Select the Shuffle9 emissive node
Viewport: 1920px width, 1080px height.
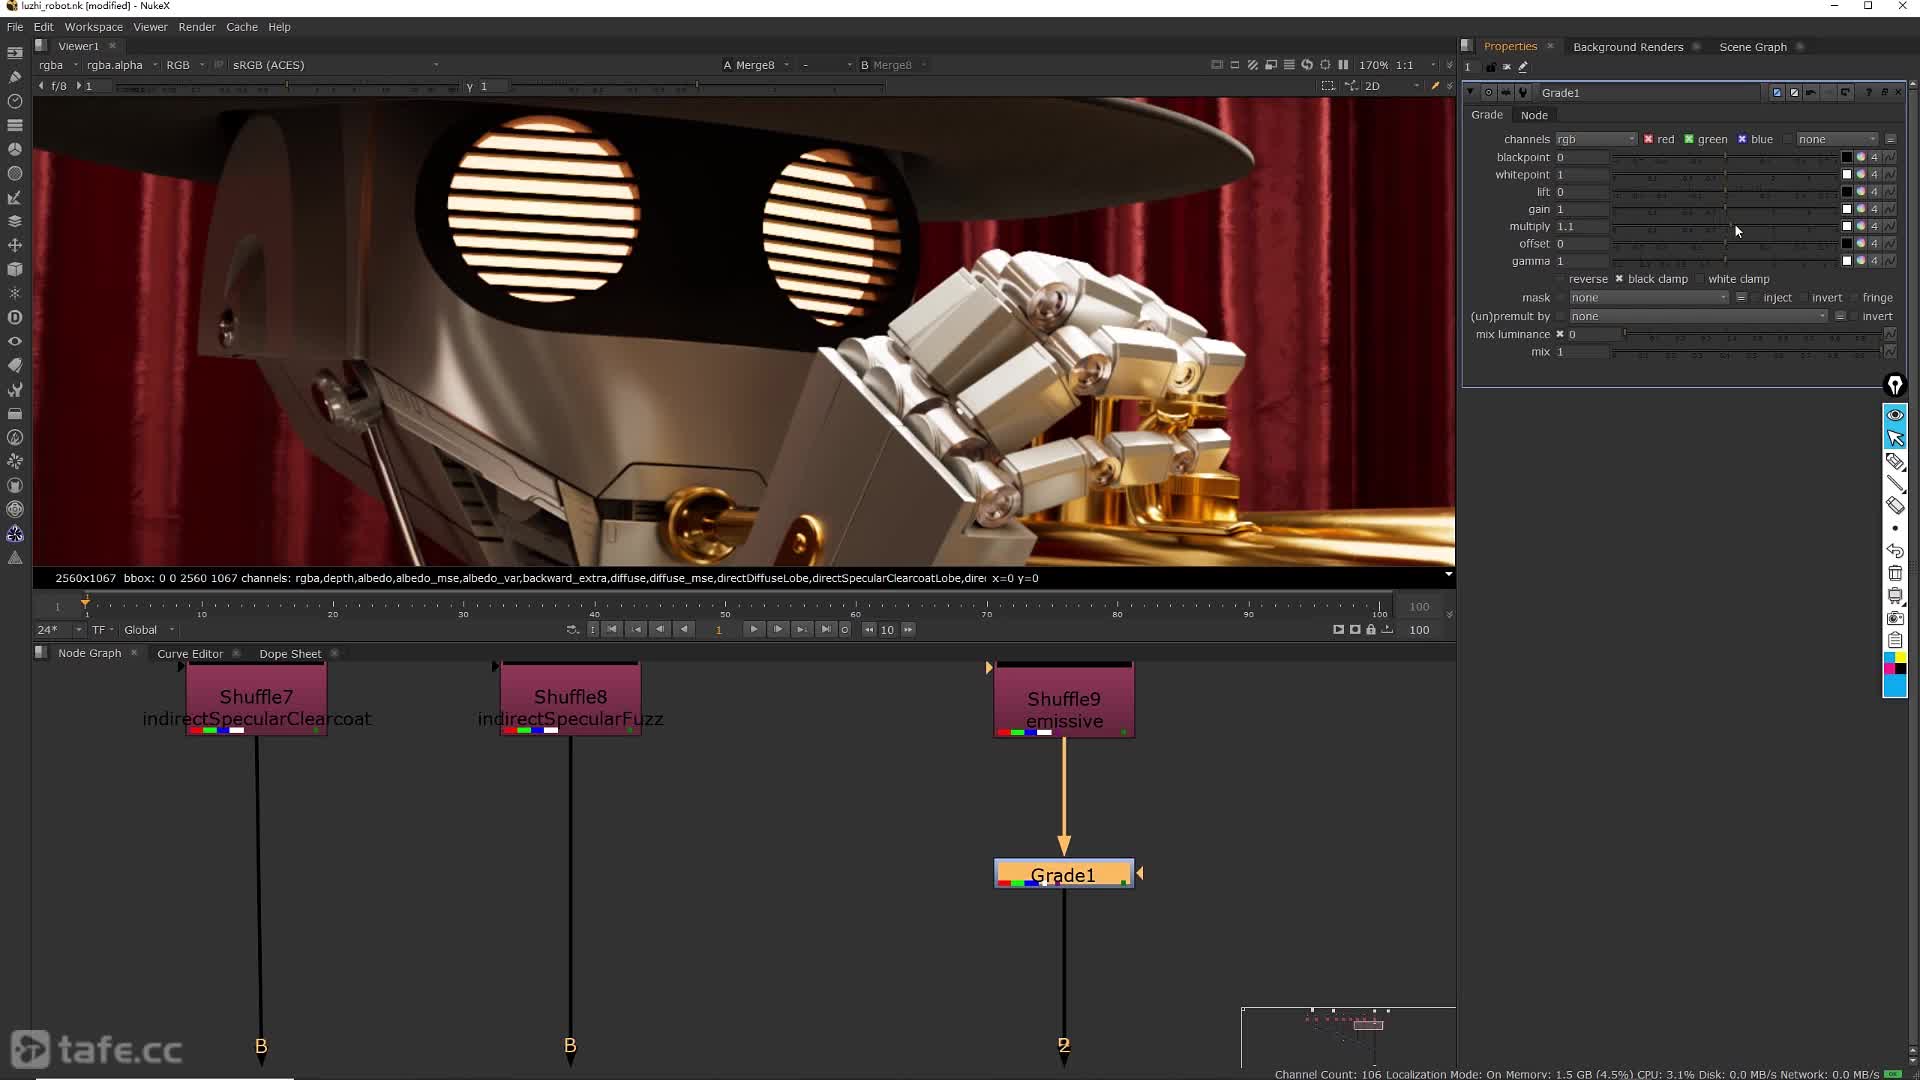(x=1064, y=700)
